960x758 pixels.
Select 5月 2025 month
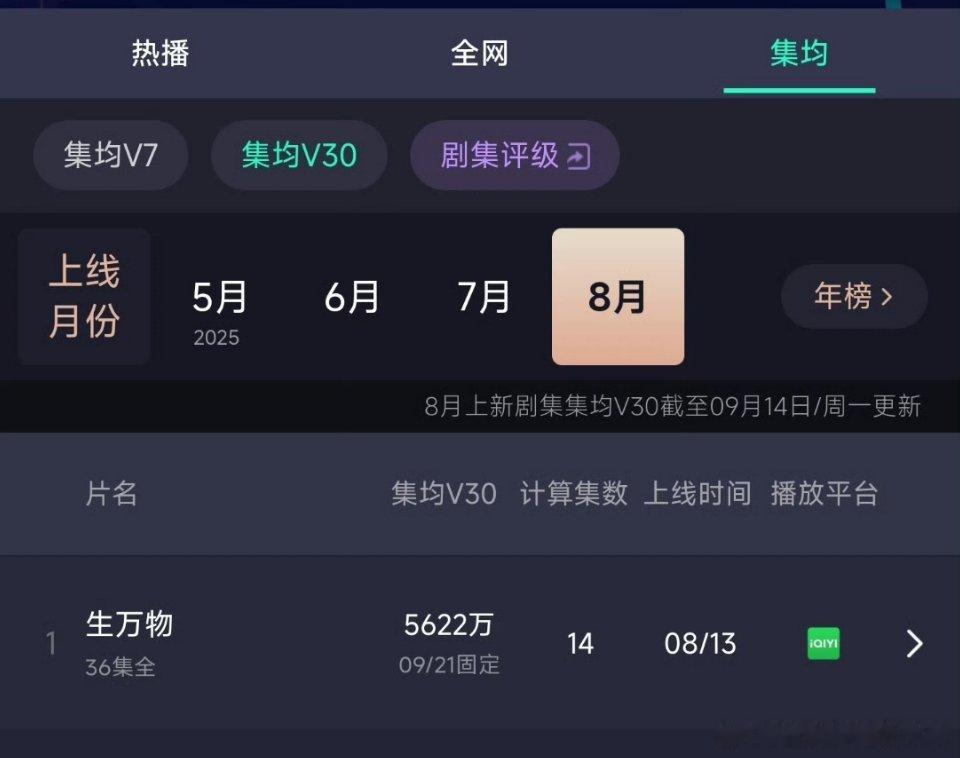(x=219, y=310)
